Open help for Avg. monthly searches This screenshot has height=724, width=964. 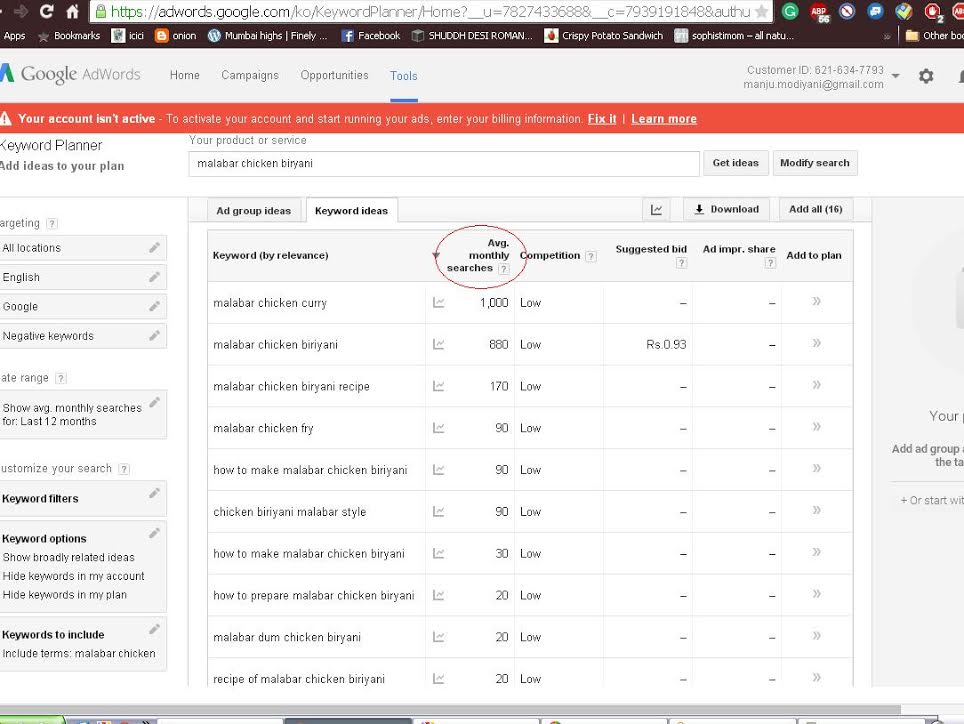tap(504, 269)
